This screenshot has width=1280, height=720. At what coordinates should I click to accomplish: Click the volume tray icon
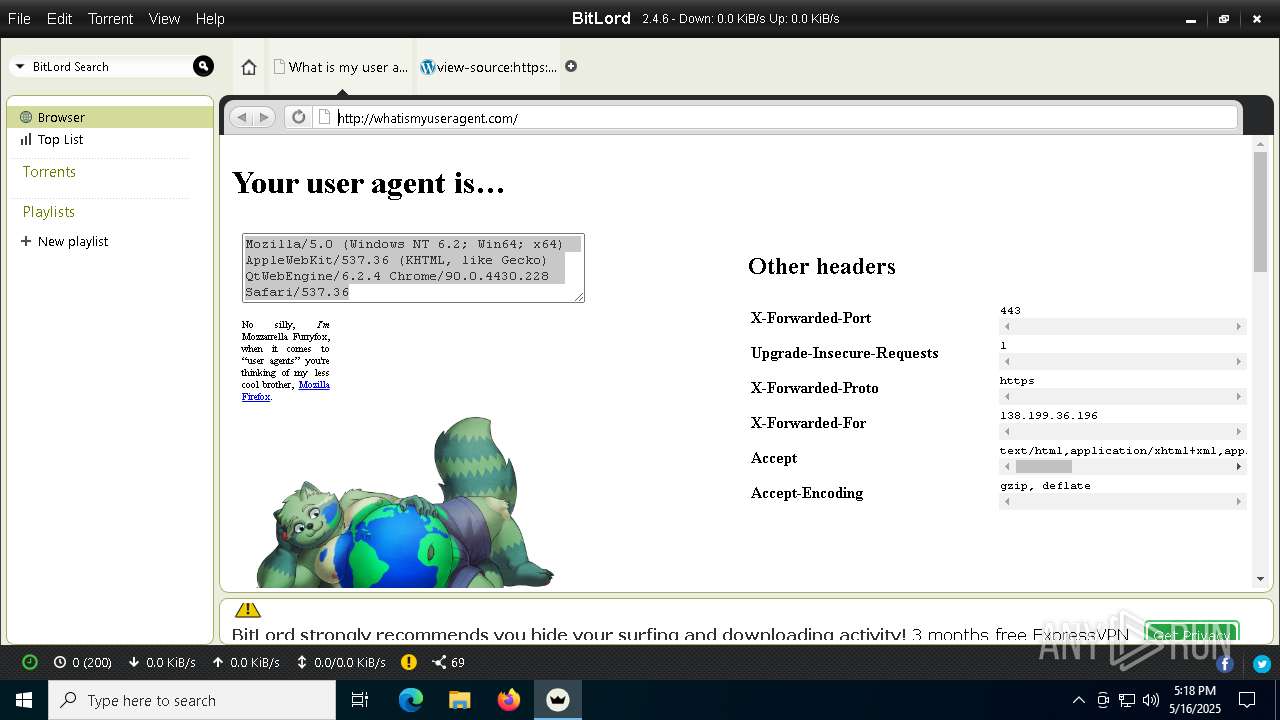1151,700
